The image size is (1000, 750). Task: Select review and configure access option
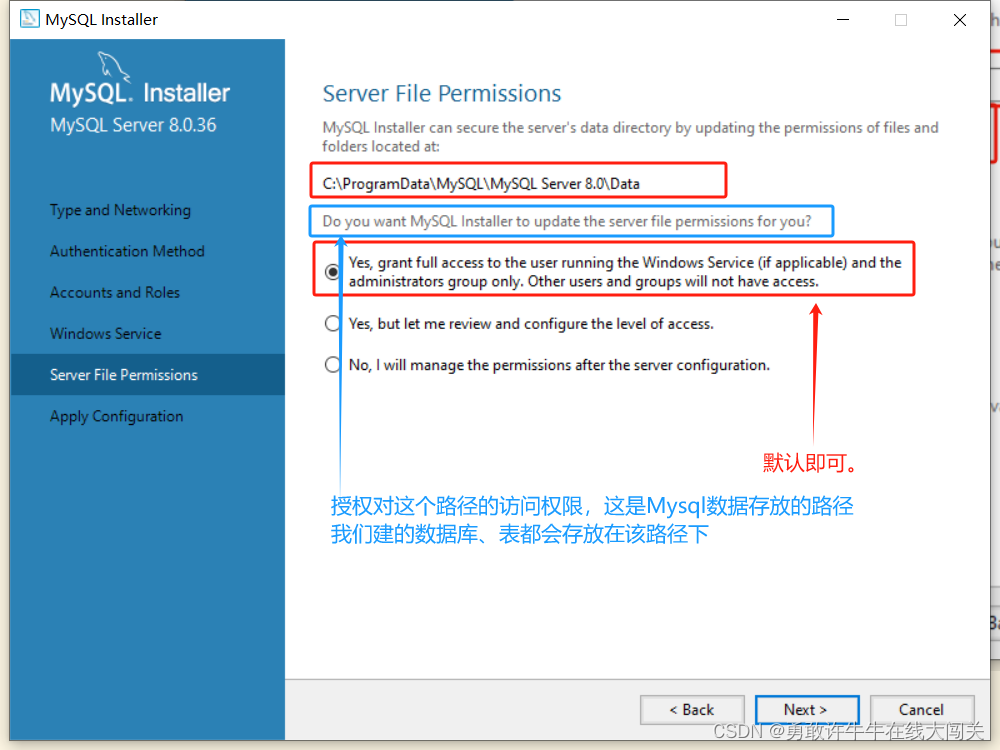click(332, 323)
